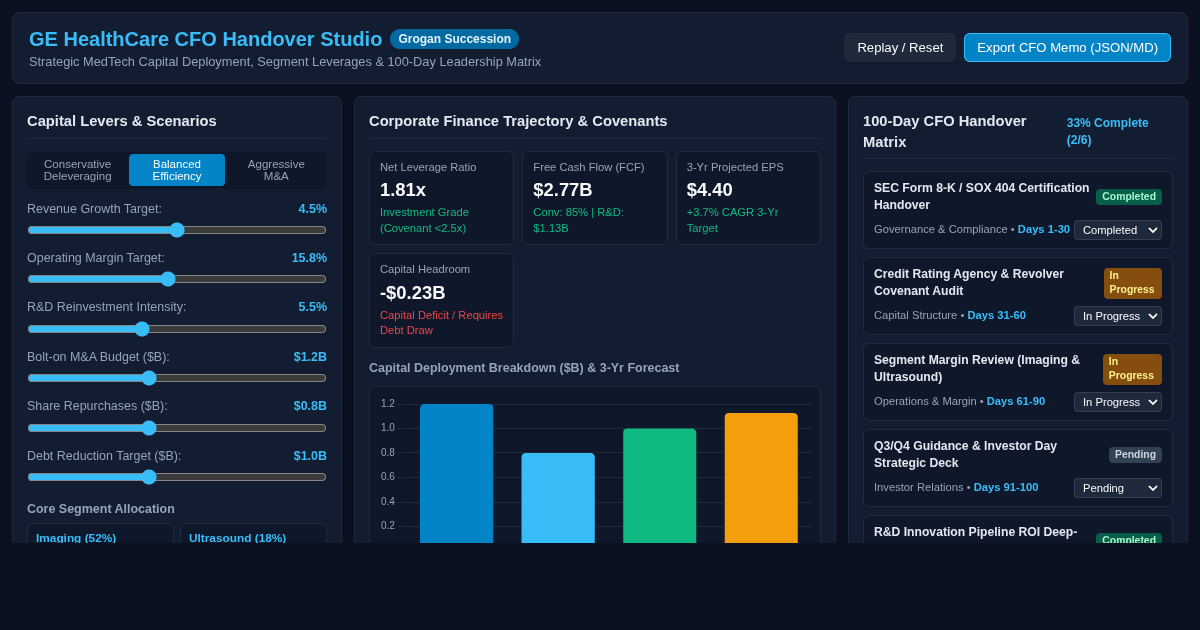
Task: Click the 'Days 1-30' label
Action: pos(1044,229)
